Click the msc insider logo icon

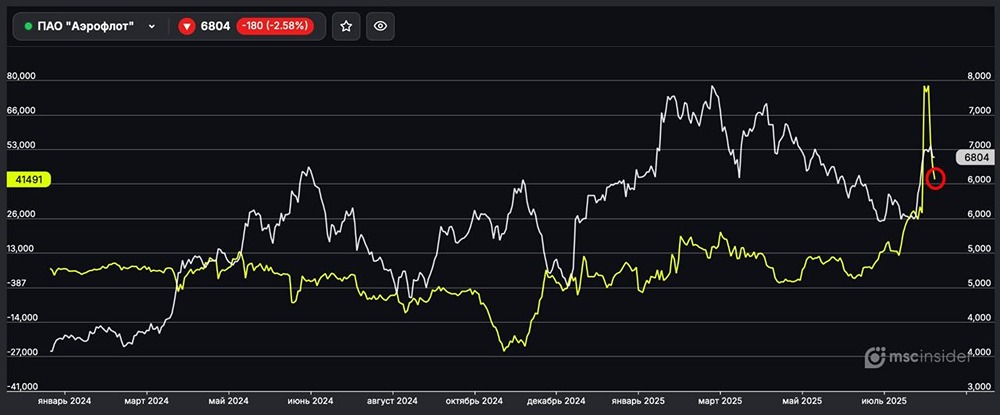874,357
